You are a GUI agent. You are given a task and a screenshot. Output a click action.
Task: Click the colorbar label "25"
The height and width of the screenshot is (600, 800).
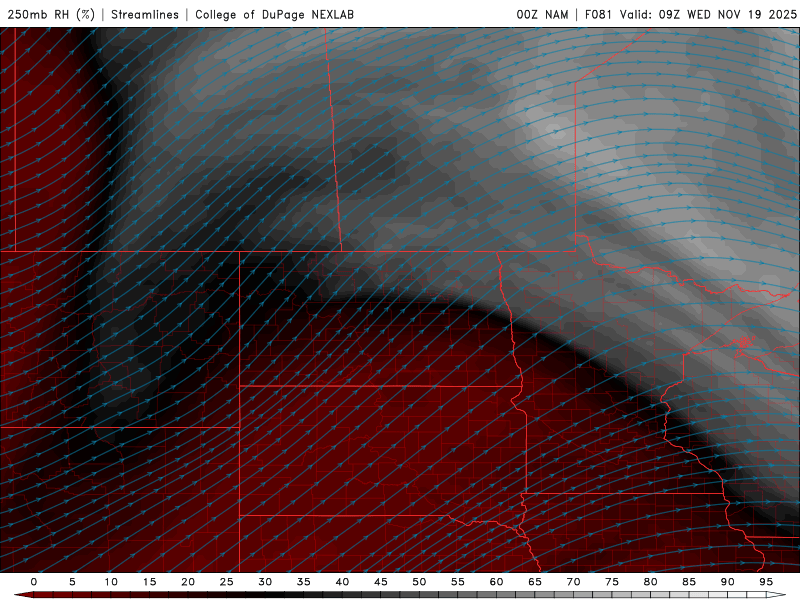(x=227, y=582)
